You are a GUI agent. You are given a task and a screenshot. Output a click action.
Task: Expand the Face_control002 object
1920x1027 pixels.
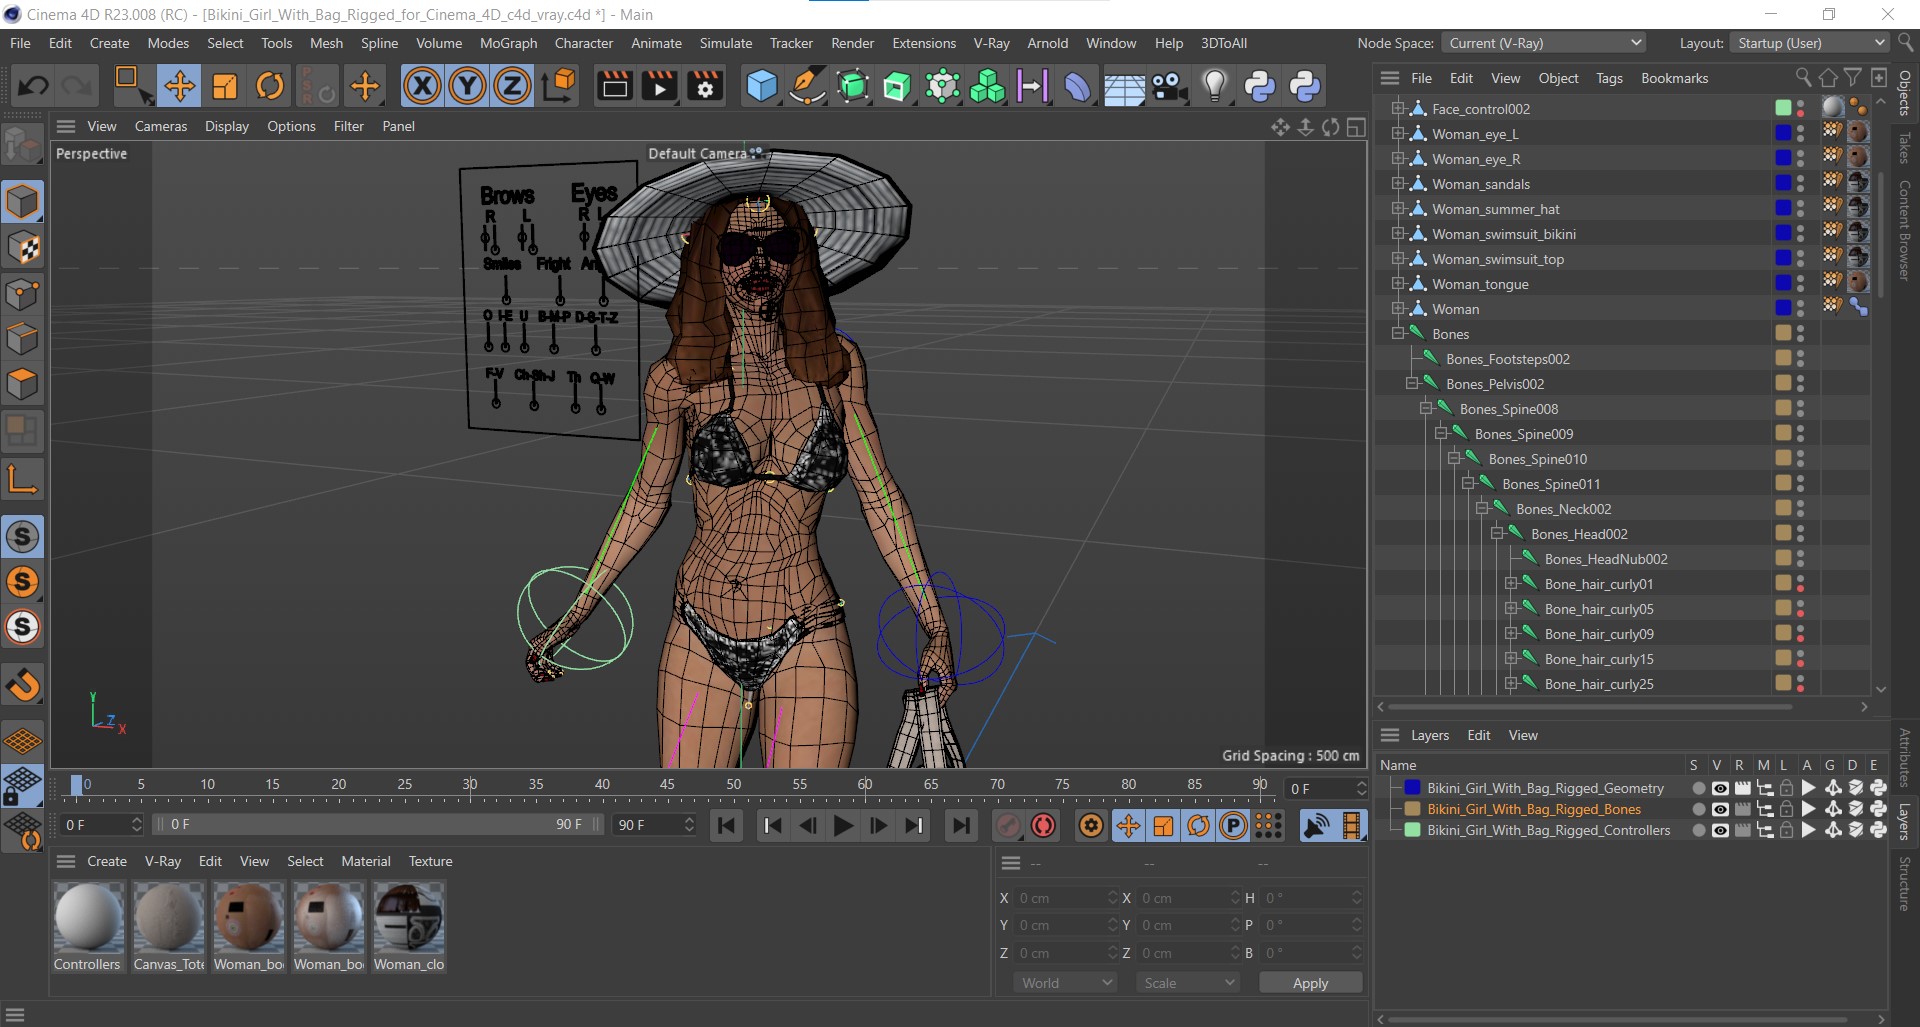click(1398, 109)
